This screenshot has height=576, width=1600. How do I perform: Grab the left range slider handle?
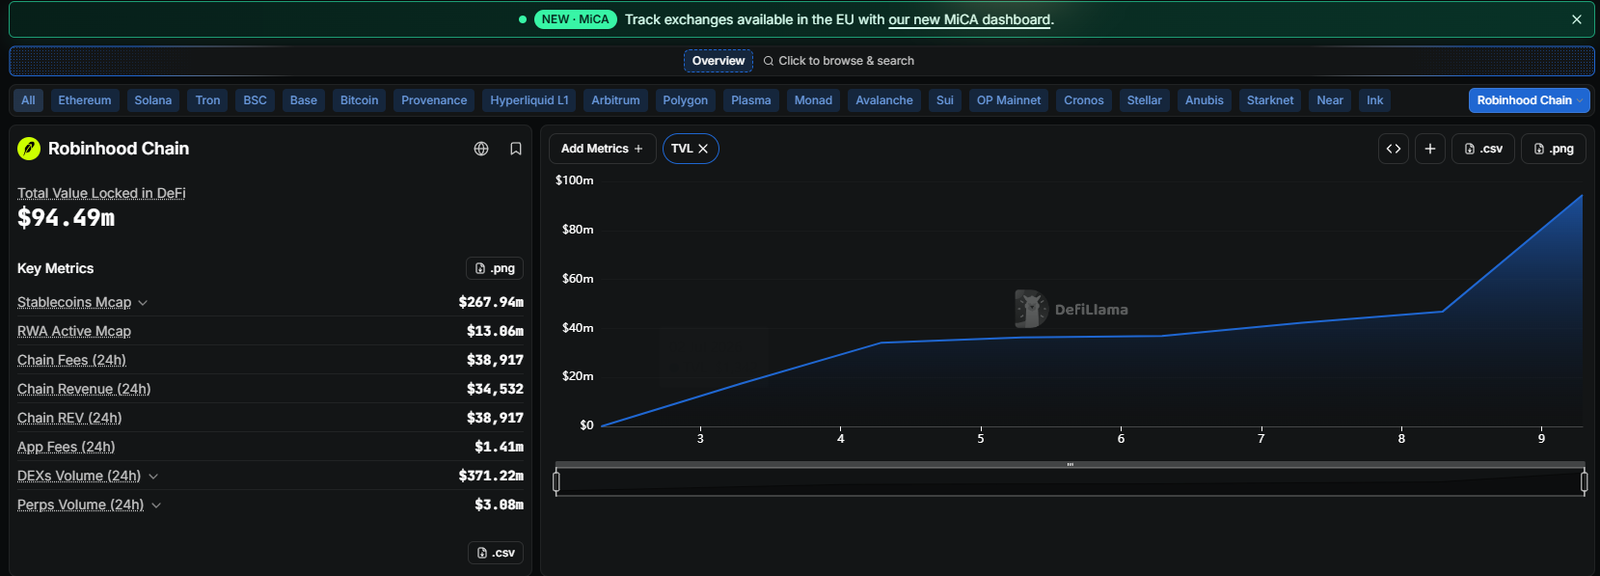(x=556, y=482)
